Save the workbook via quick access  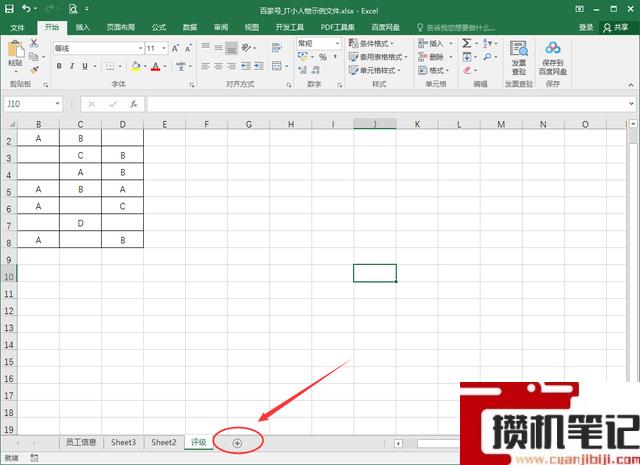click(x=8, y=9)
